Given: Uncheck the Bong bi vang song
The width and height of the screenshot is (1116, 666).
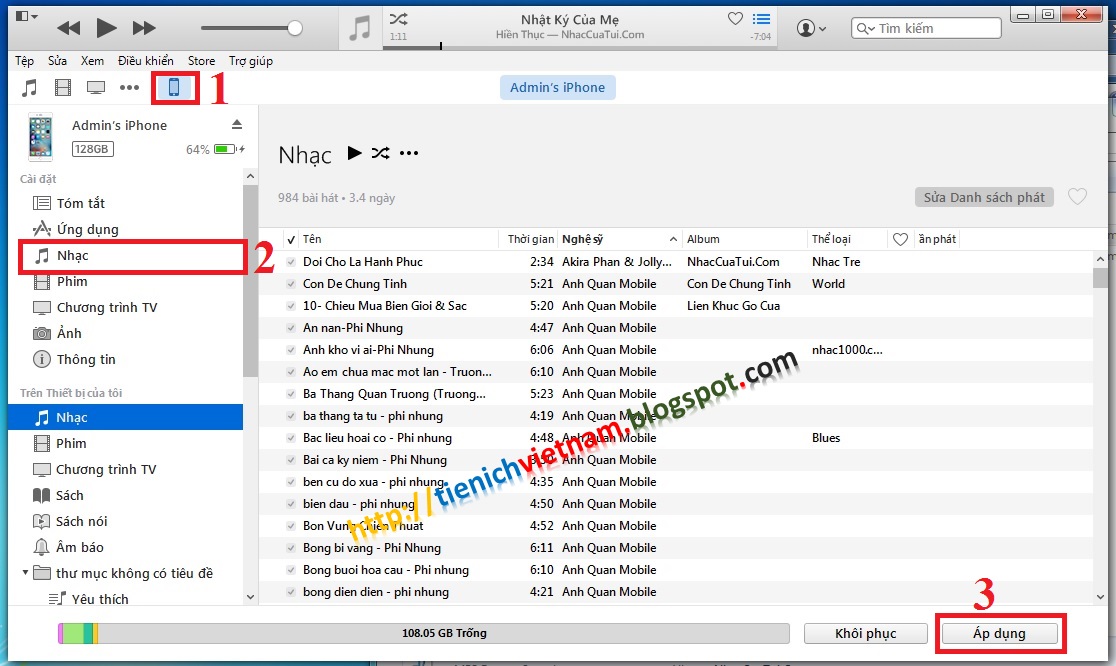Looking at the screenshot, I should coord(290,548).
